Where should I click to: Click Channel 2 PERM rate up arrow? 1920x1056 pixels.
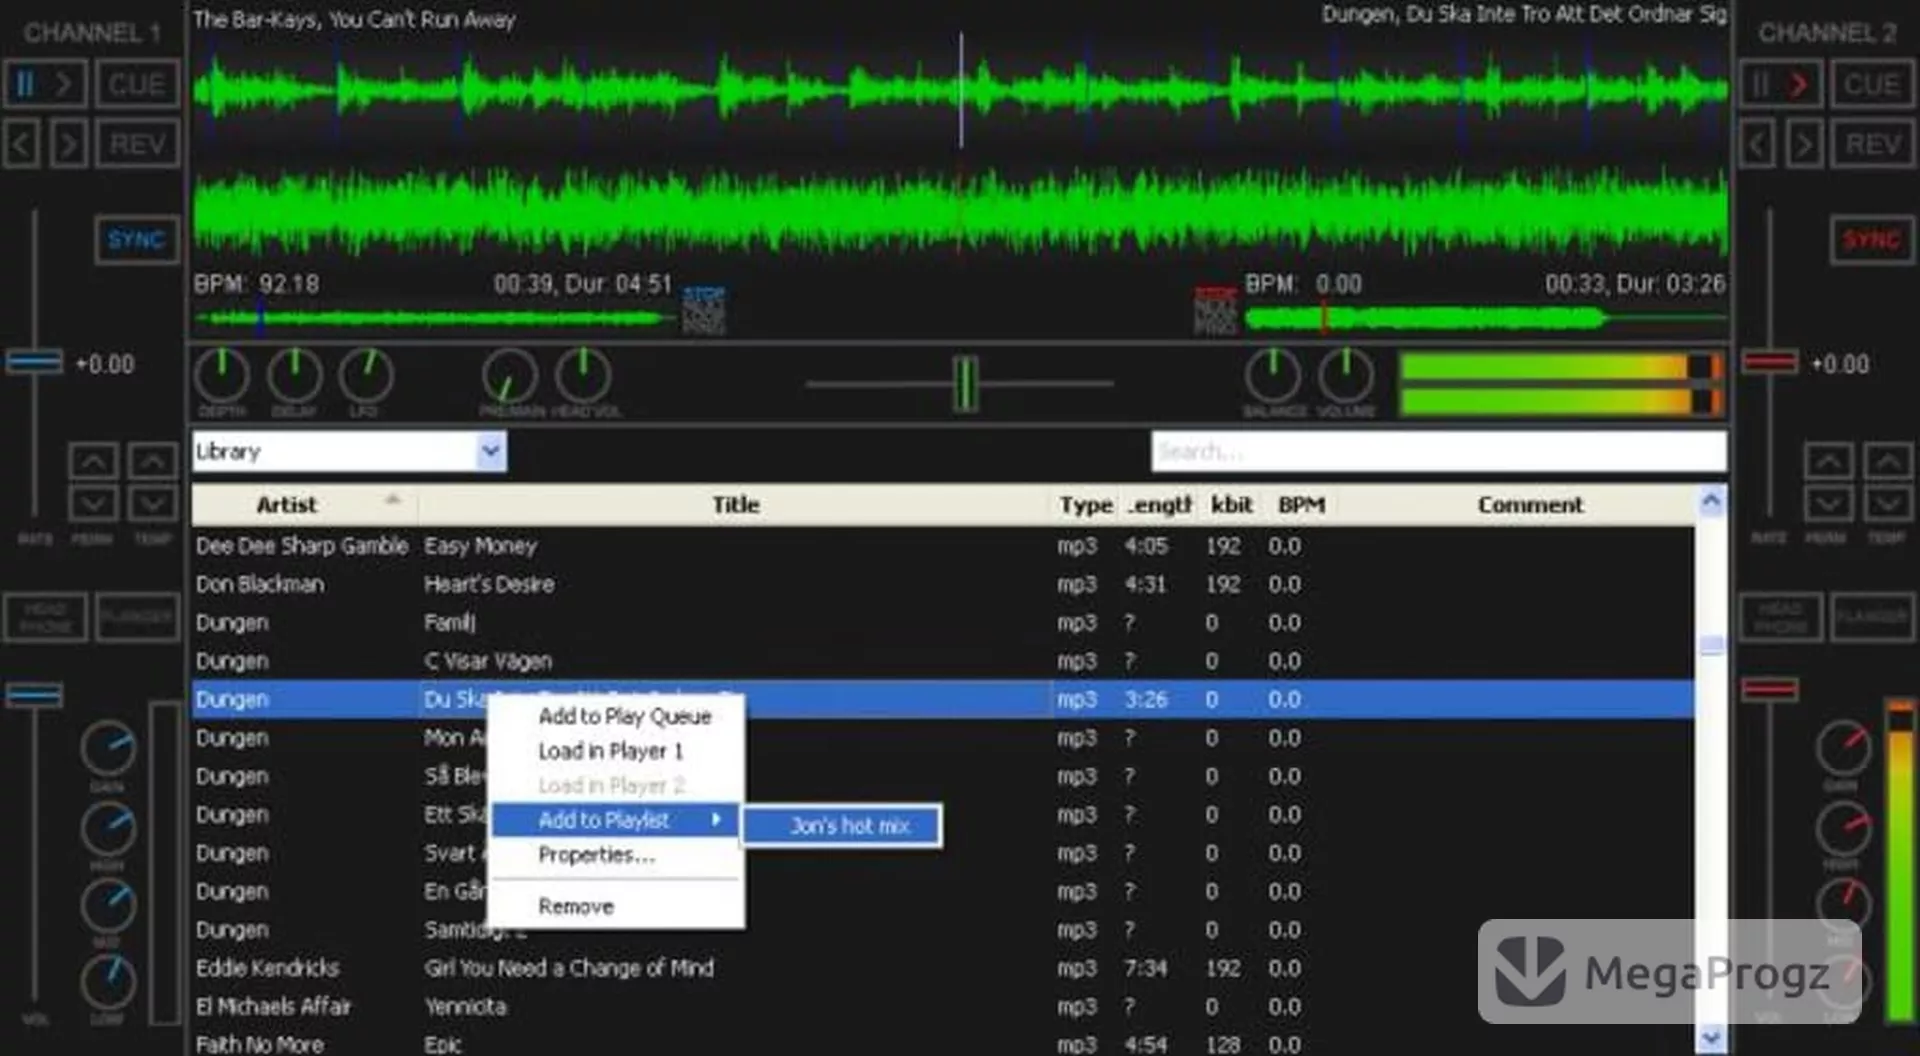[1828, 461]
